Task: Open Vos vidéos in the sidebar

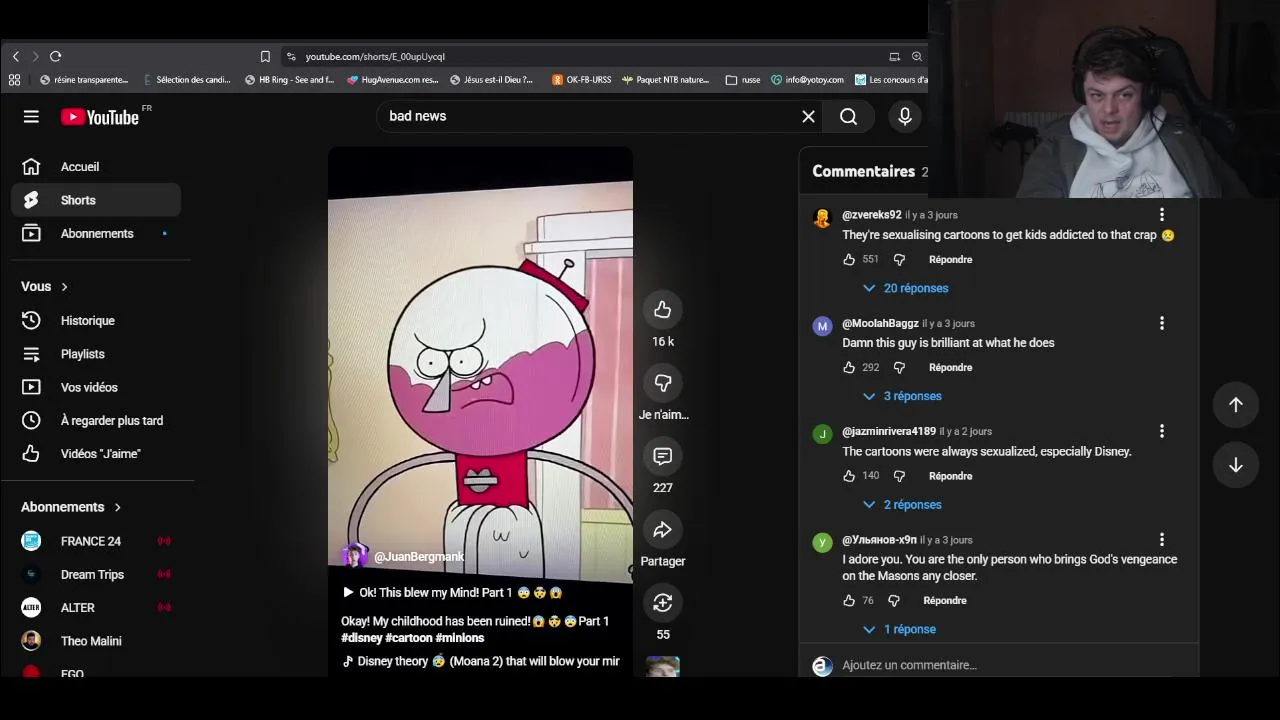Action: coord(96,387)
